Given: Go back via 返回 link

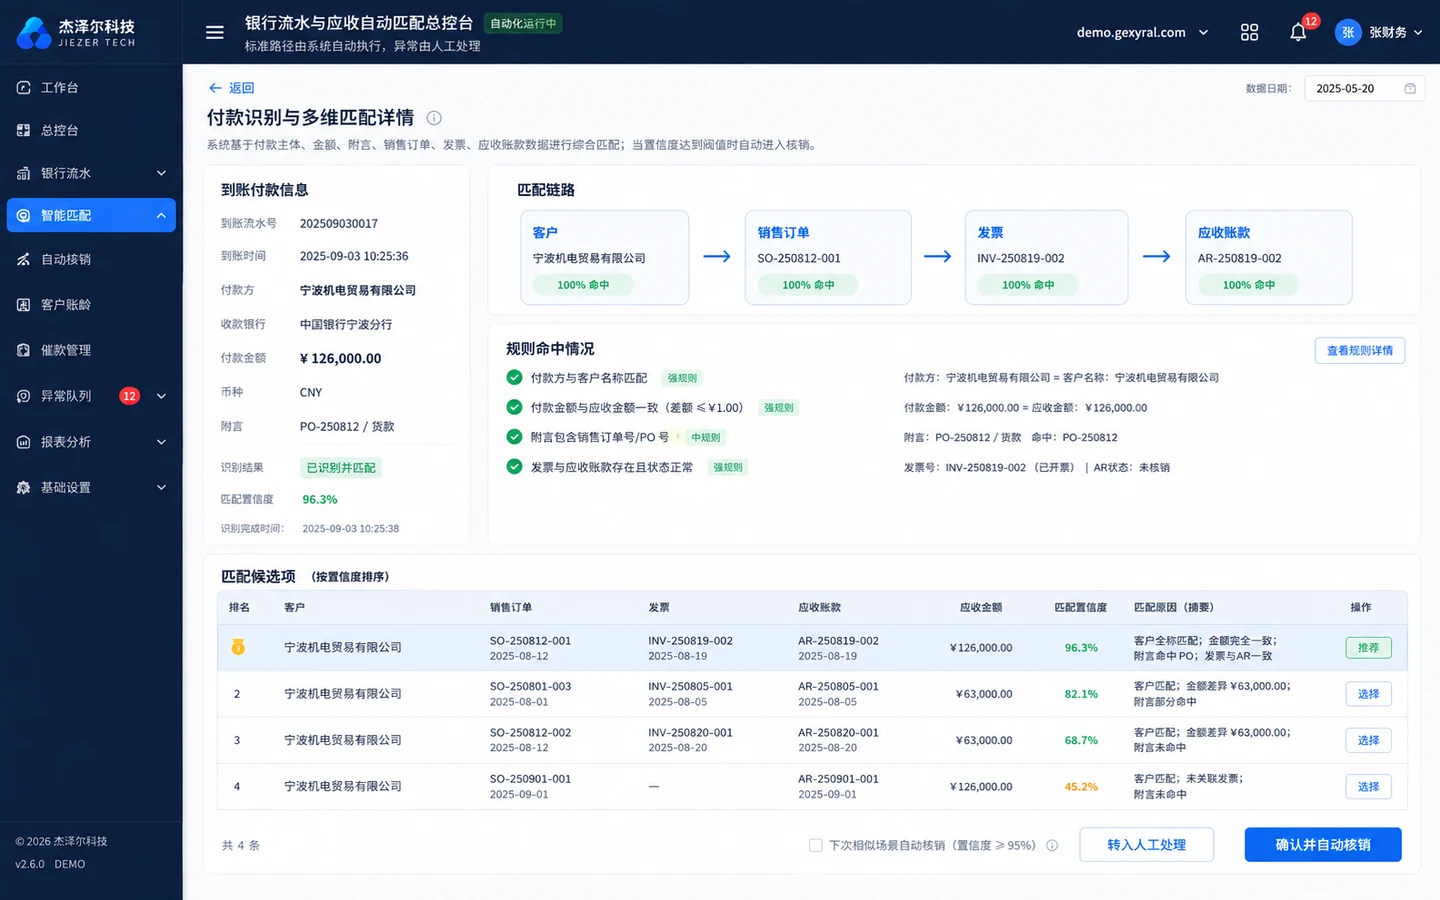Looking at the screenshot, I should (x=231, y=88).
